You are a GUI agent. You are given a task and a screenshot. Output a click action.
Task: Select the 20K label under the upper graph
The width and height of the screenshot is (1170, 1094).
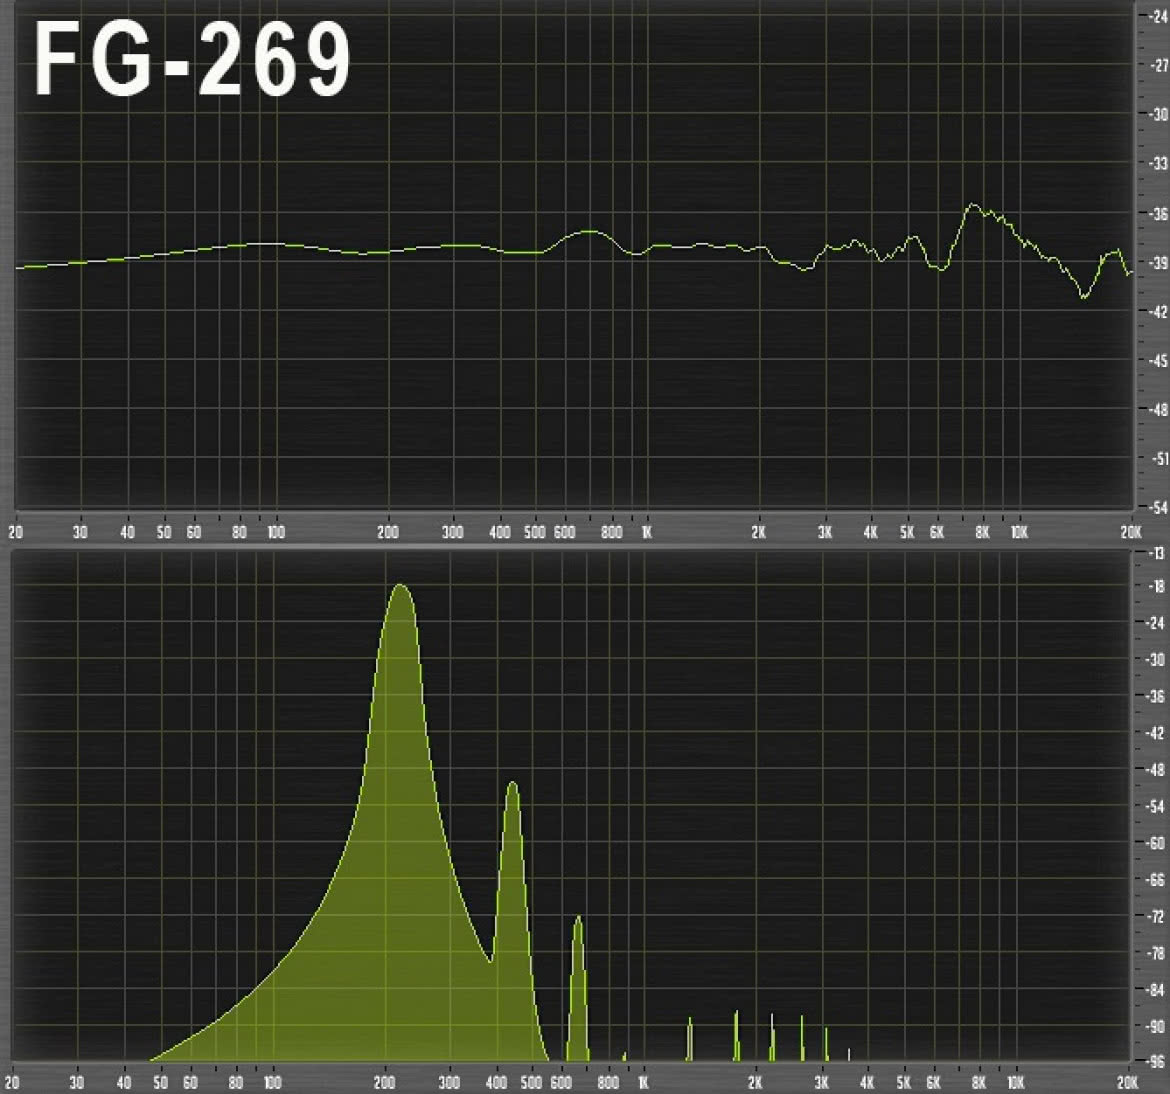[x=1130, y=532]
